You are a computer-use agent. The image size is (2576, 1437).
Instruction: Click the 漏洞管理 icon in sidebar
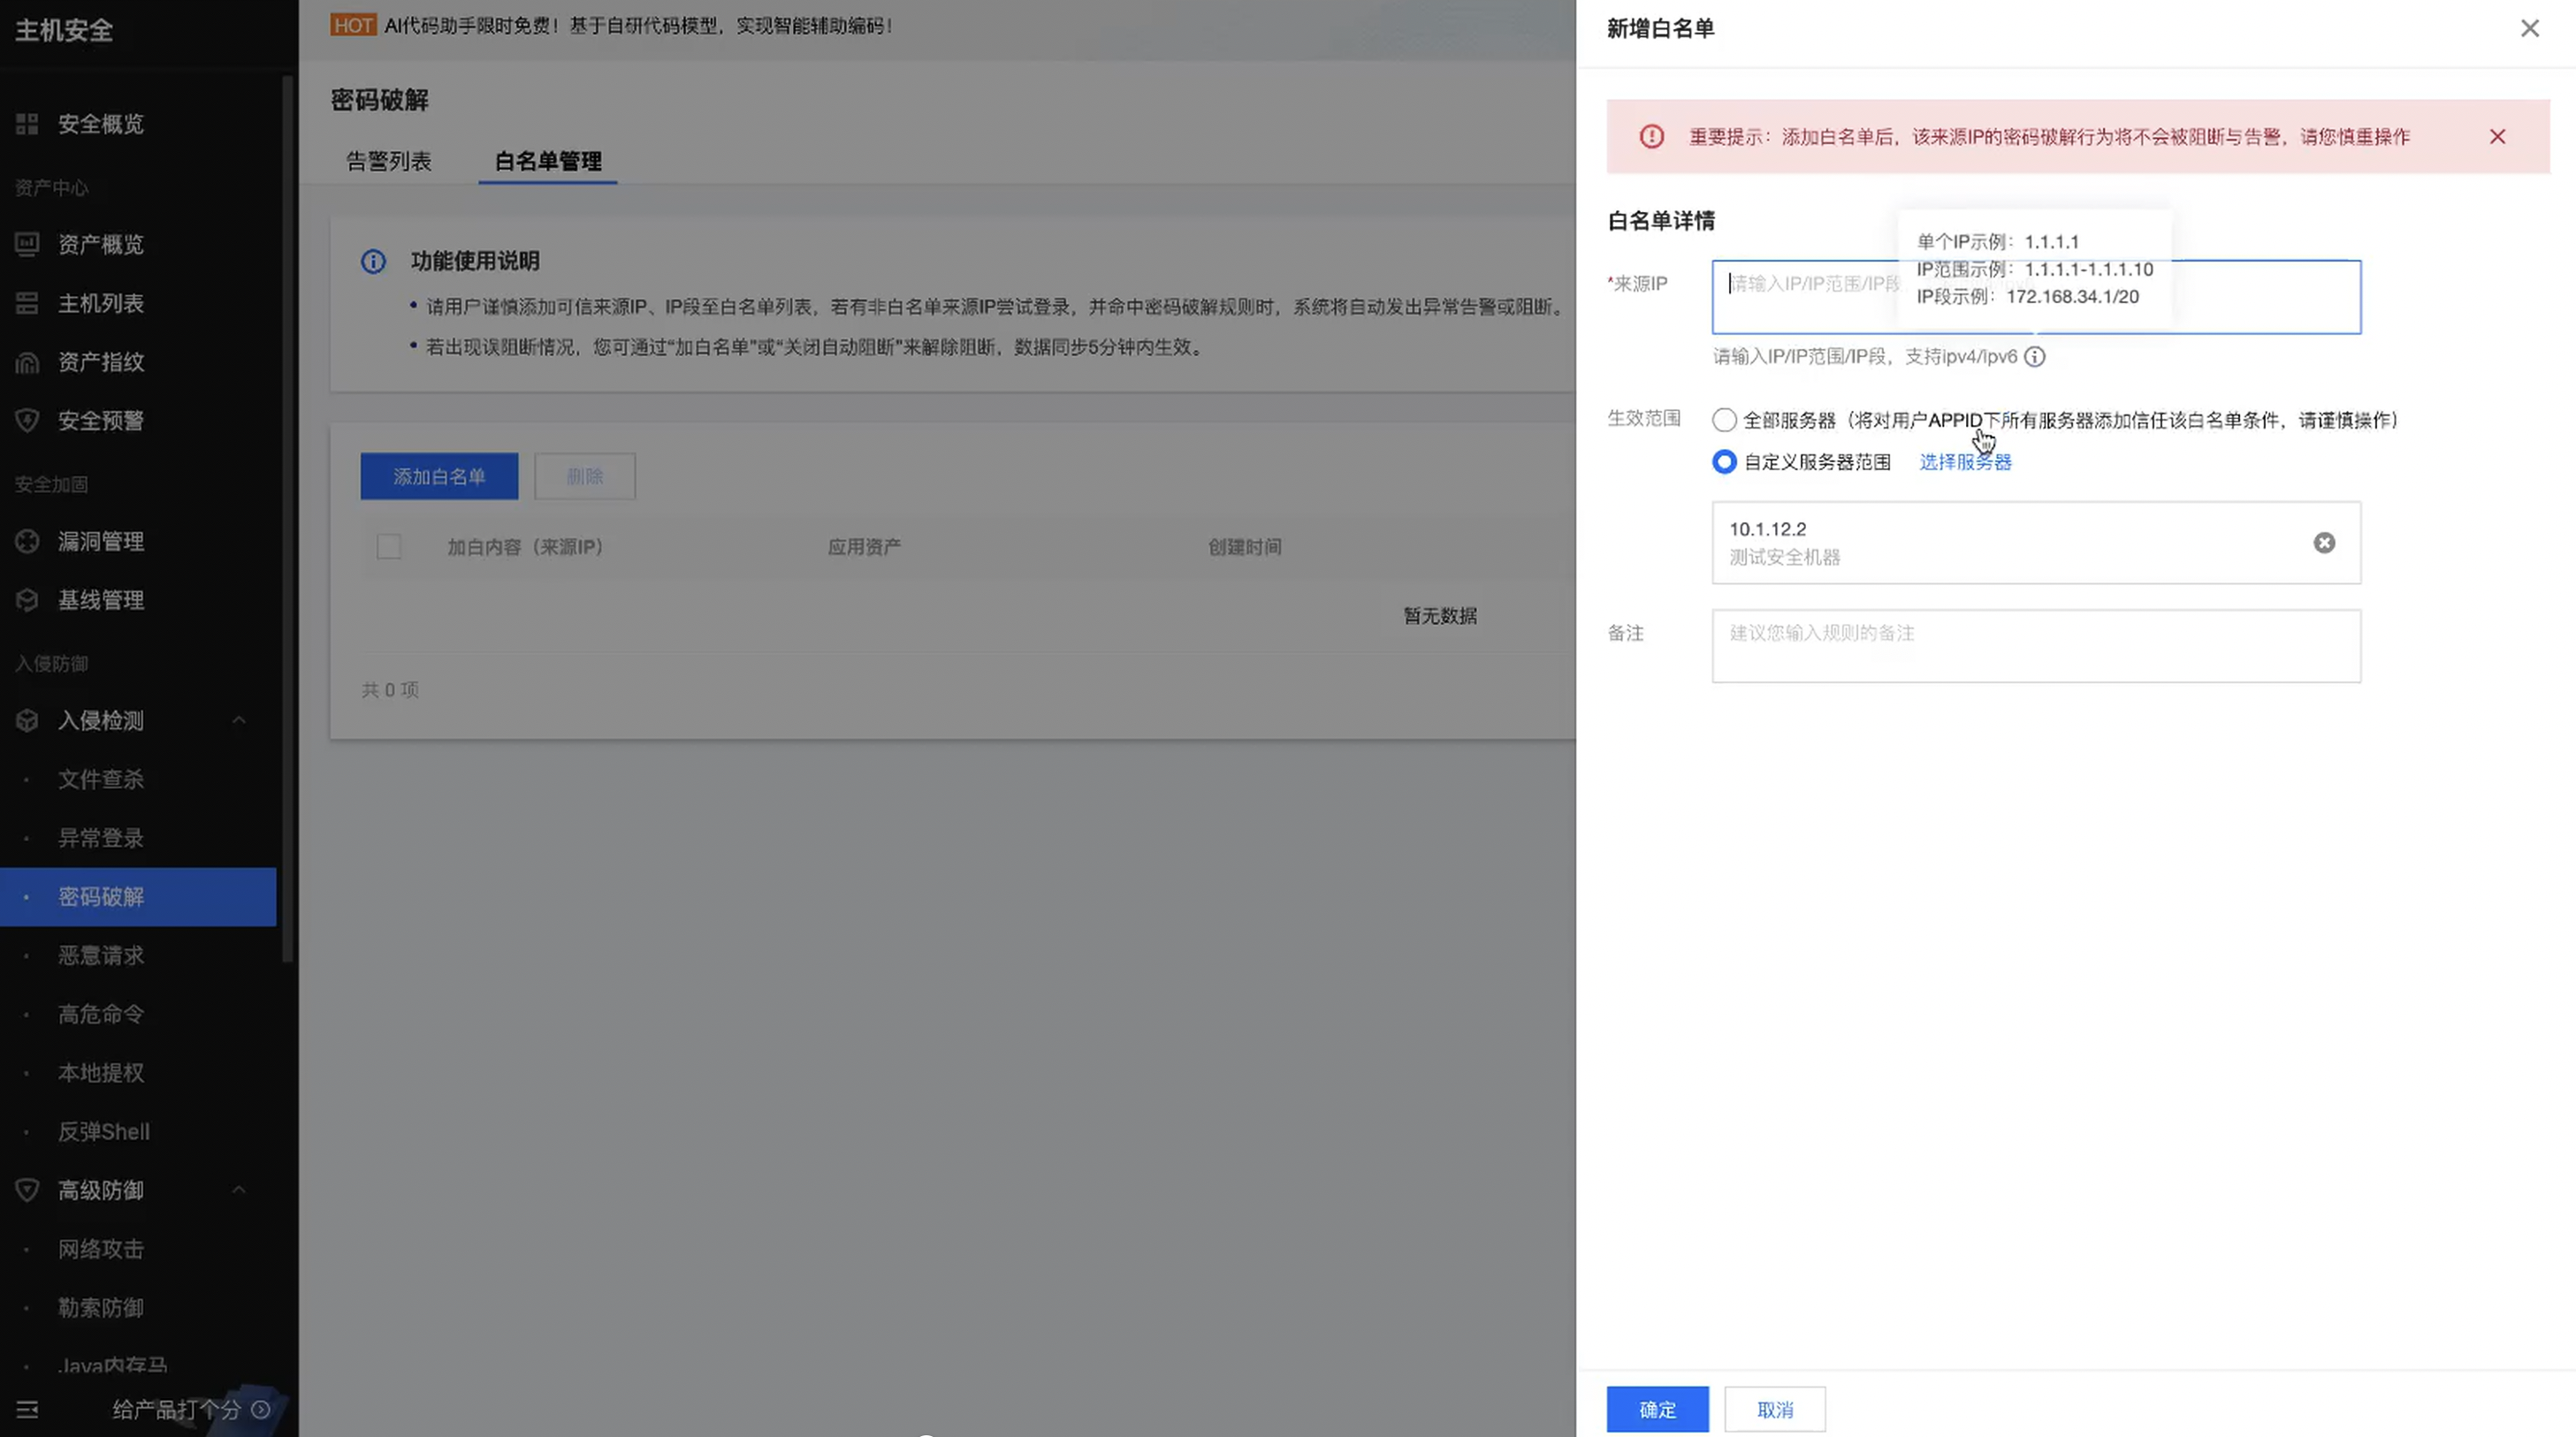coord(27,541)
